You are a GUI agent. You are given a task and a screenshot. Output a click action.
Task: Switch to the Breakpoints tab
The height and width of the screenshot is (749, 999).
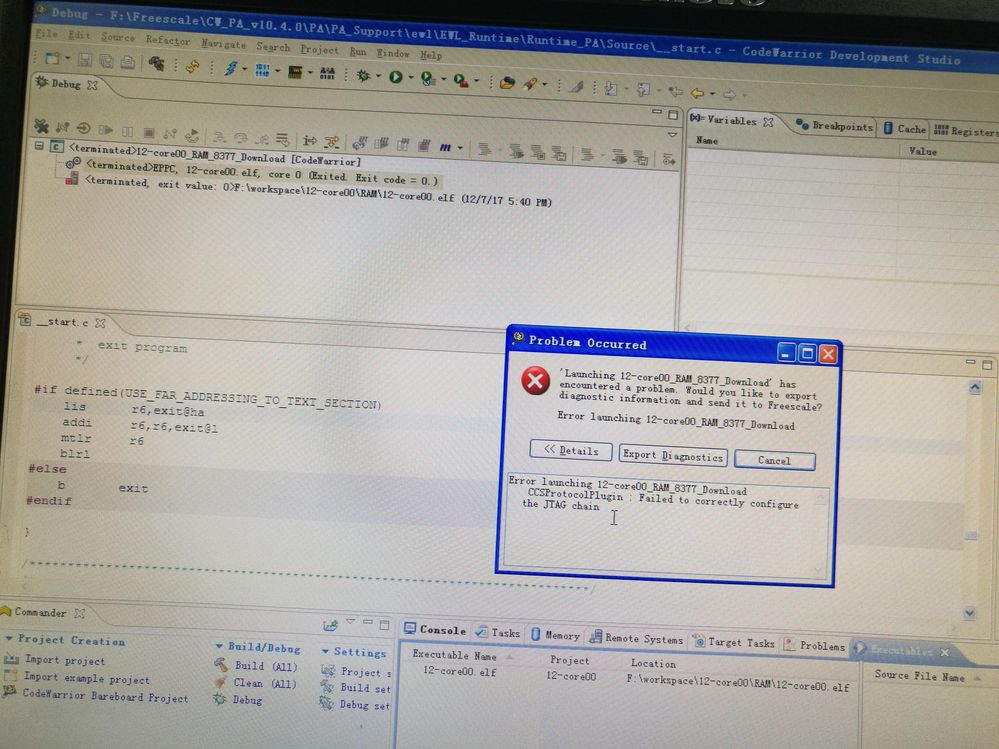click(833, 125)
